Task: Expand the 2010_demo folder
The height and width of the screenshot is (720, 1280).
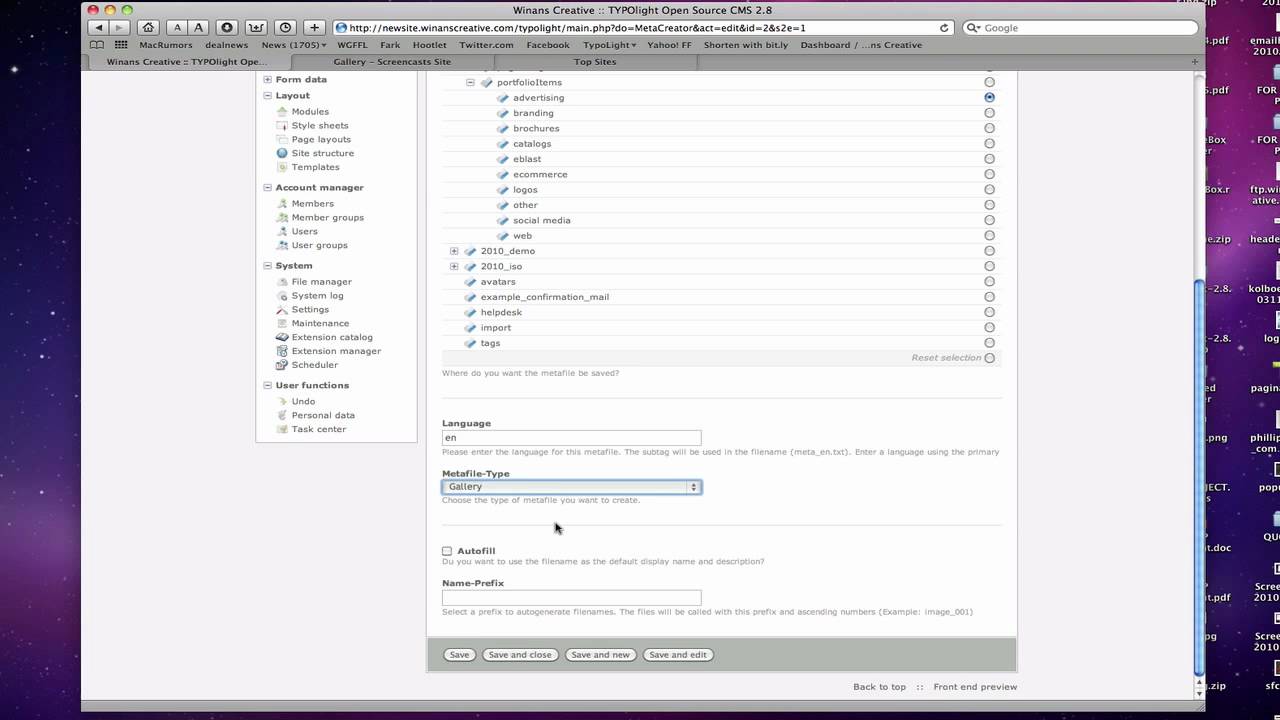Action: point(454,251)
